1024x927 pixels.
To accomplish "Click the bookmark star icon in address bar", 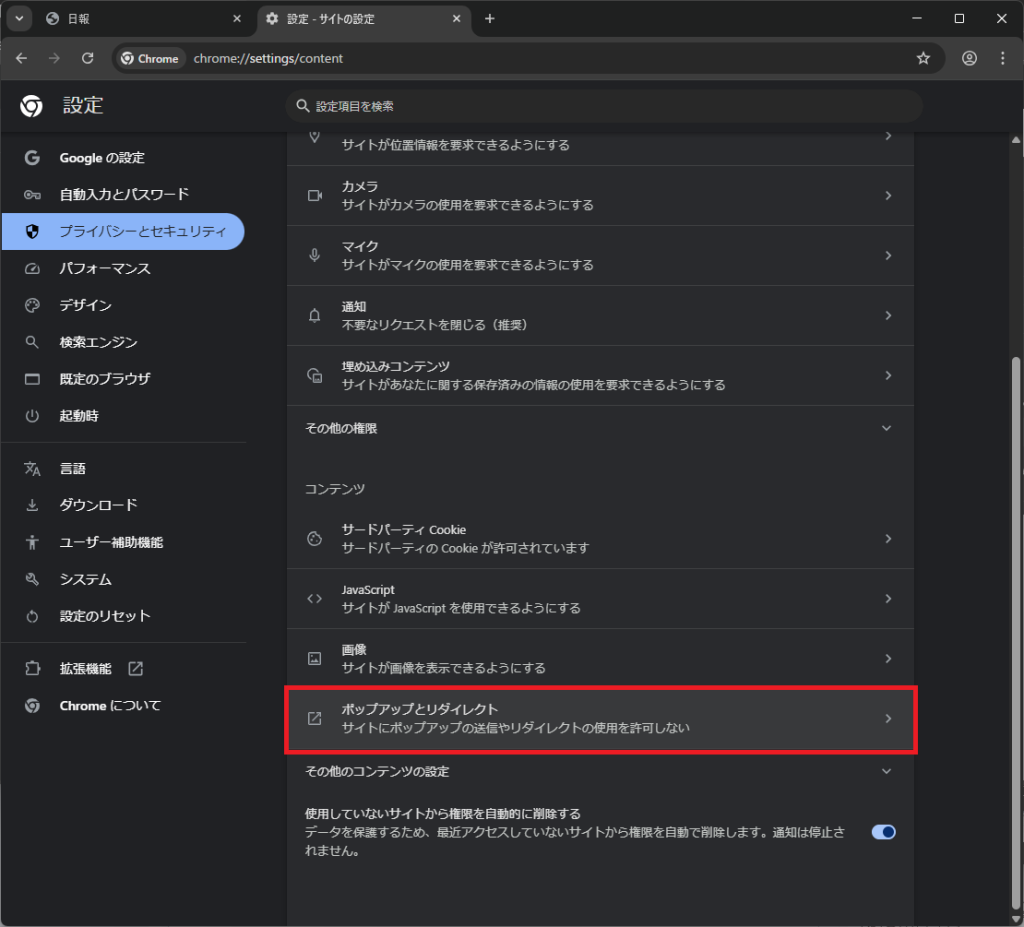I will [923, 58].
